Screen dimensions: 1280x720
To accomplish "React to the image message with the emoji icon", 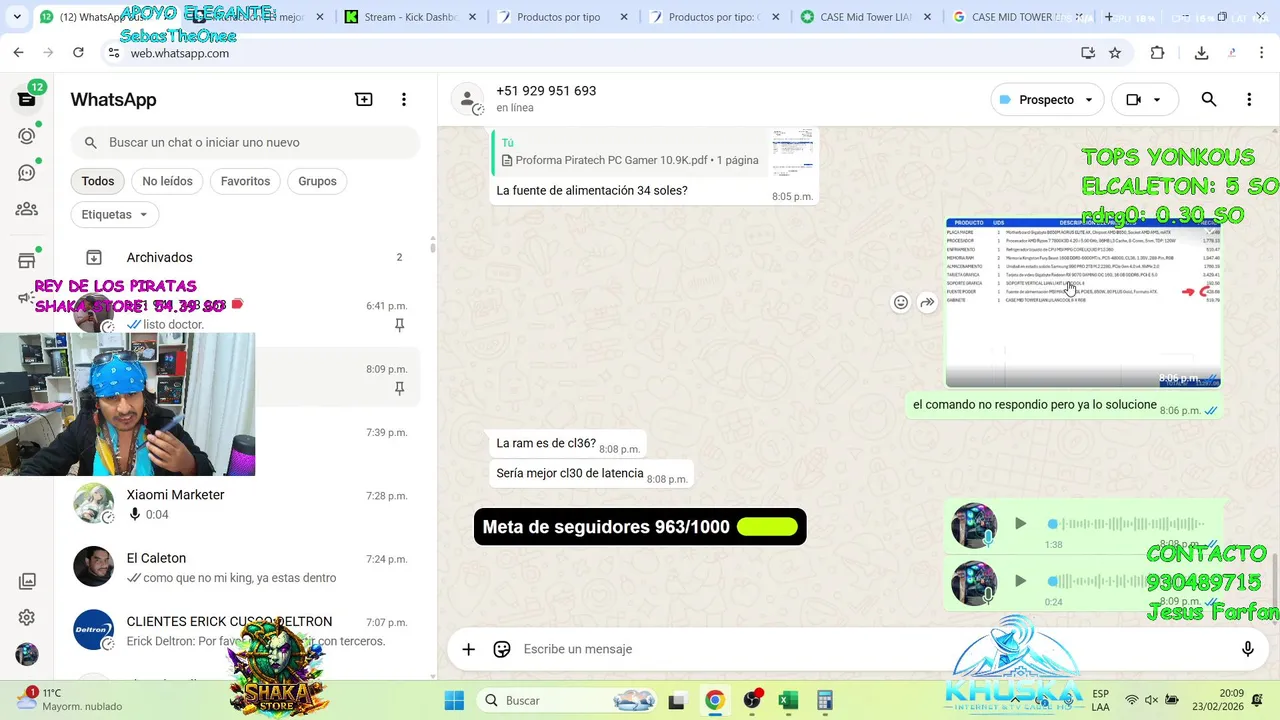I will [x=901, y=302].
